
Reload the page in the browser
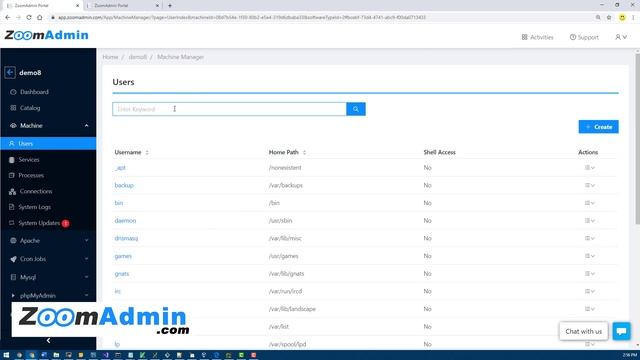pyautogui.click(x=29, y=18)
